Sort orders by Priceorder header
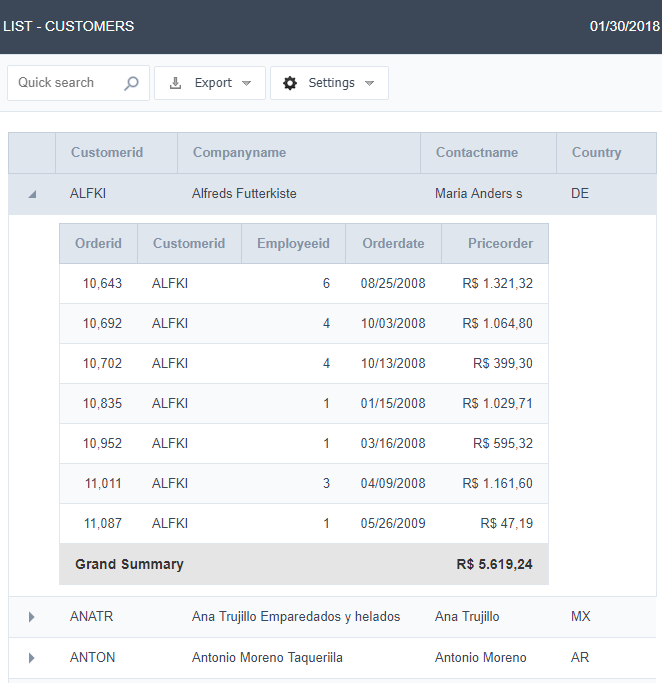The image size is (662, 683). pos(501,243)
